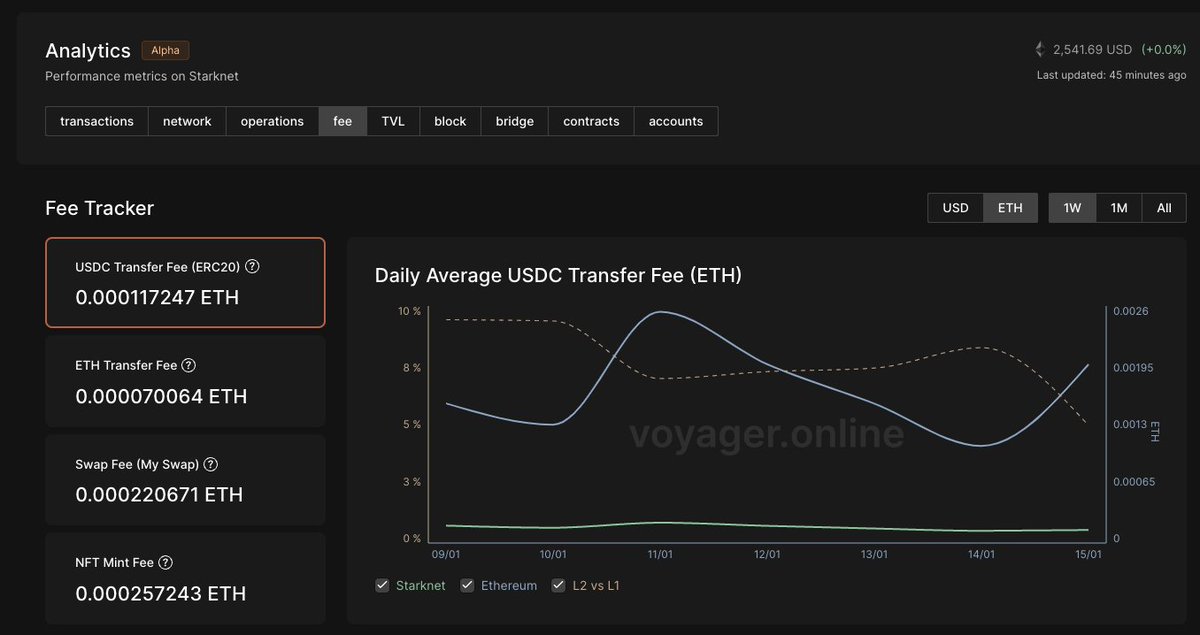Viewport: 1200px width, 635px height.
Task: Click the Last updated 45 minutes ago text
Action: tap(1112, 75)
